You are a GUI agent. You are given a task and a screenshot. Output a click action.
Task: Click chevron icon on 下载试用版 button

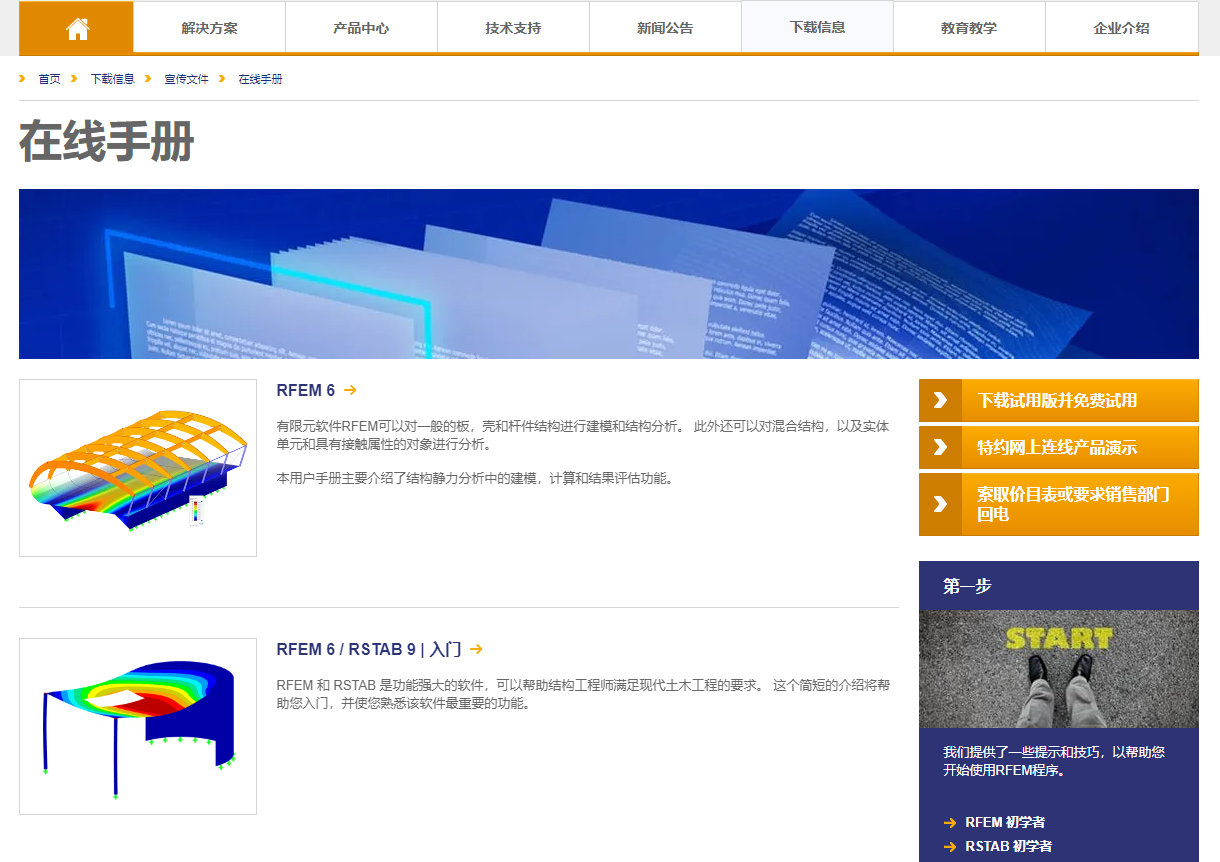(x=940, y=400)
